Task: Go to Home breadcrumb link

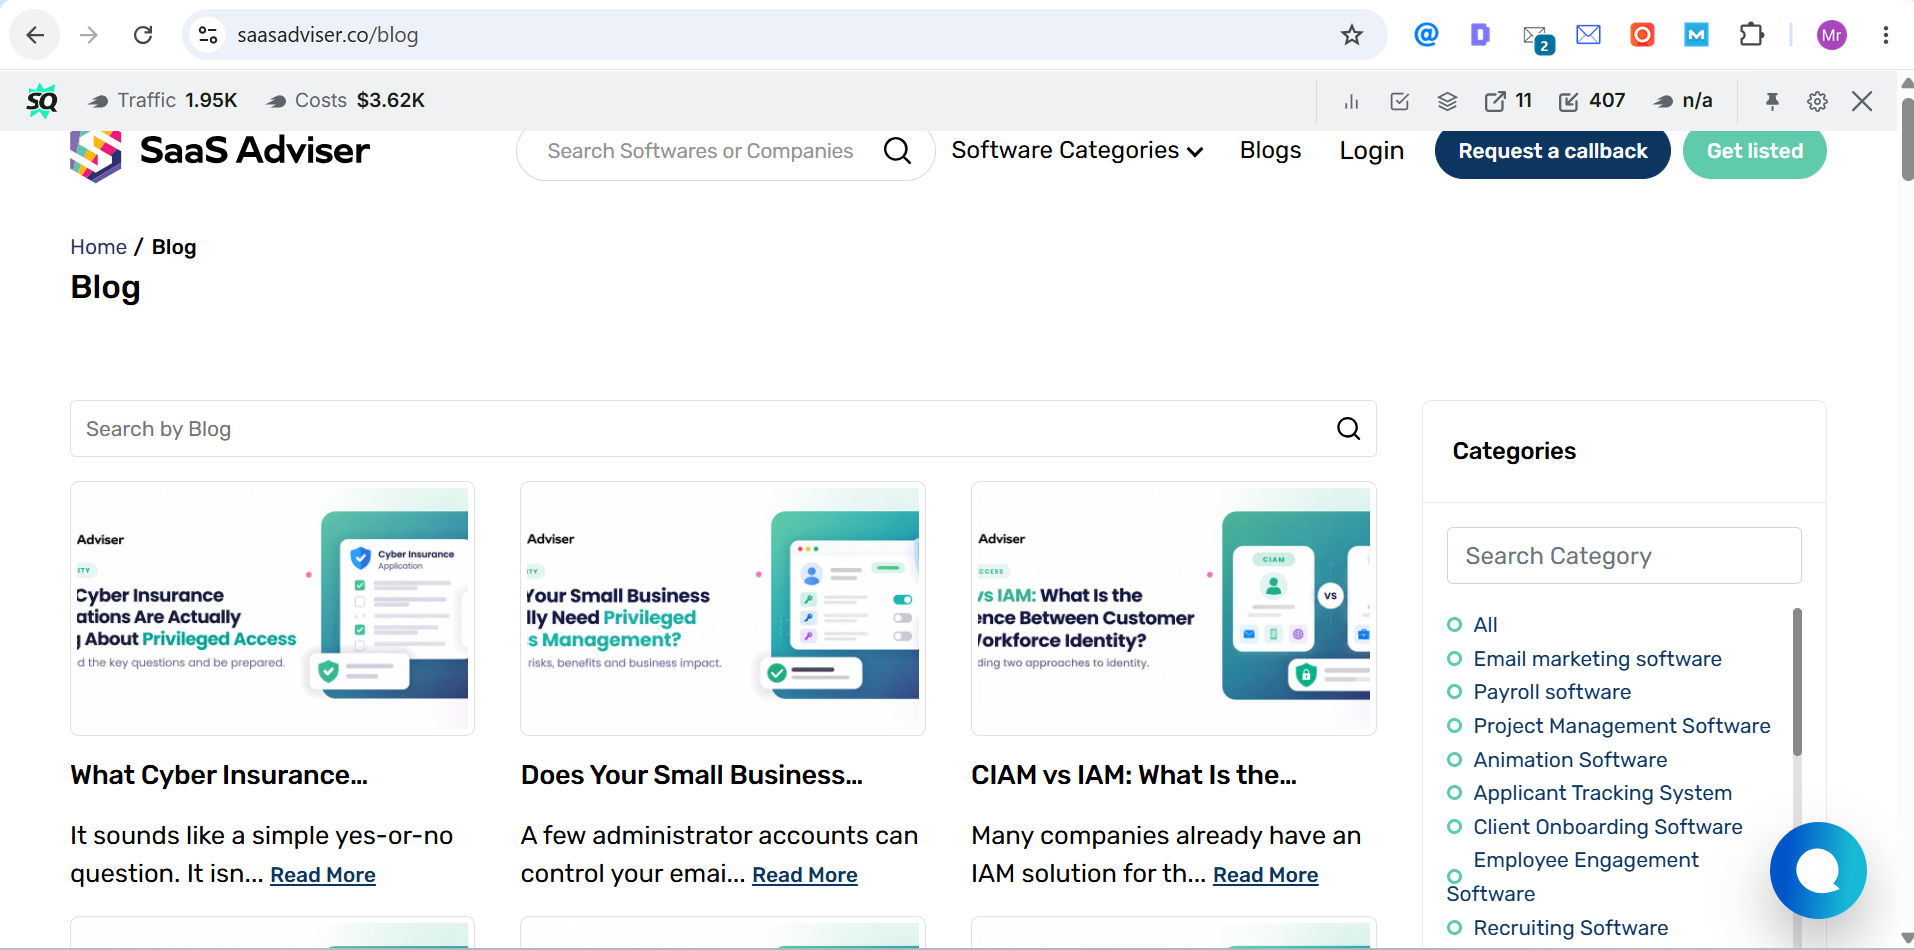Action: pos(98,247)
